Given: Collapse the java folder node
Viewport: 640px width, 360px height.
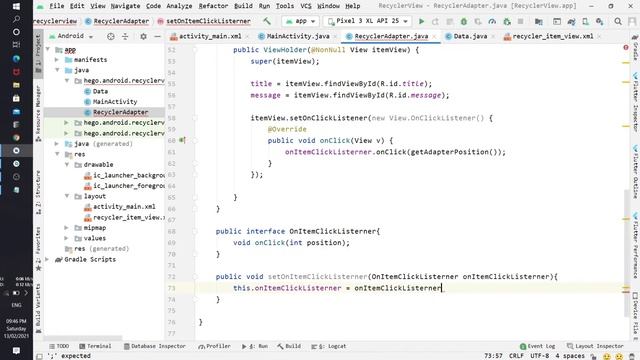Looking at the screenshot, I should 57,70.
